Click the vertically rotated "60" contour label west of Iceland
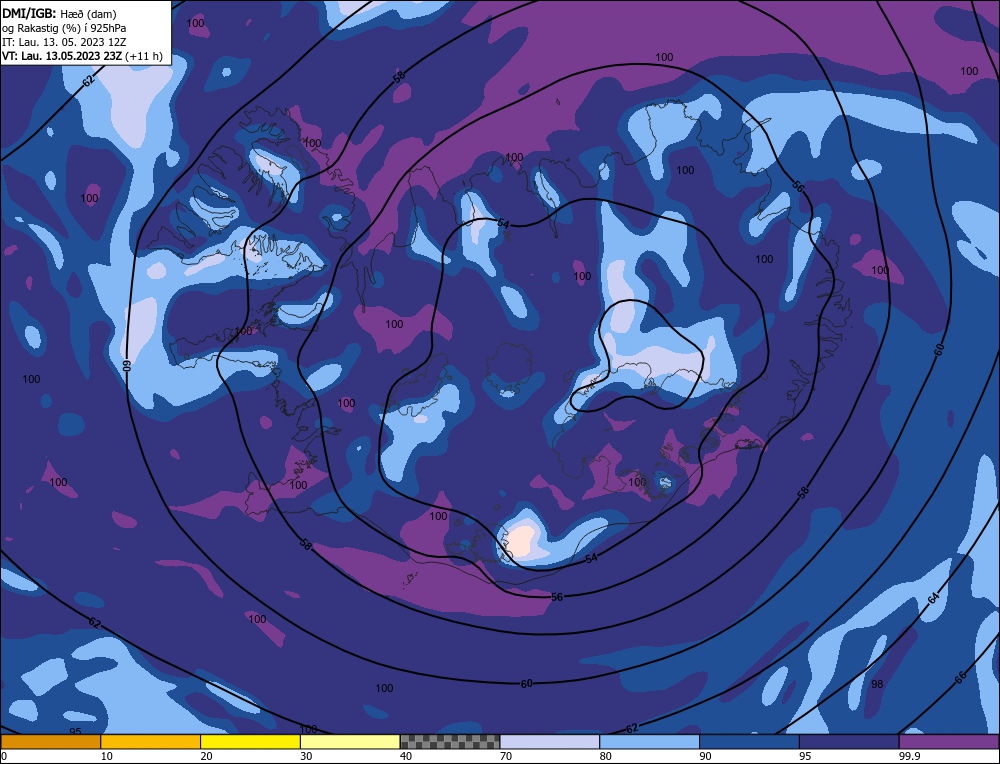Viewport: 1000px width, 764px height. (126, 365)
